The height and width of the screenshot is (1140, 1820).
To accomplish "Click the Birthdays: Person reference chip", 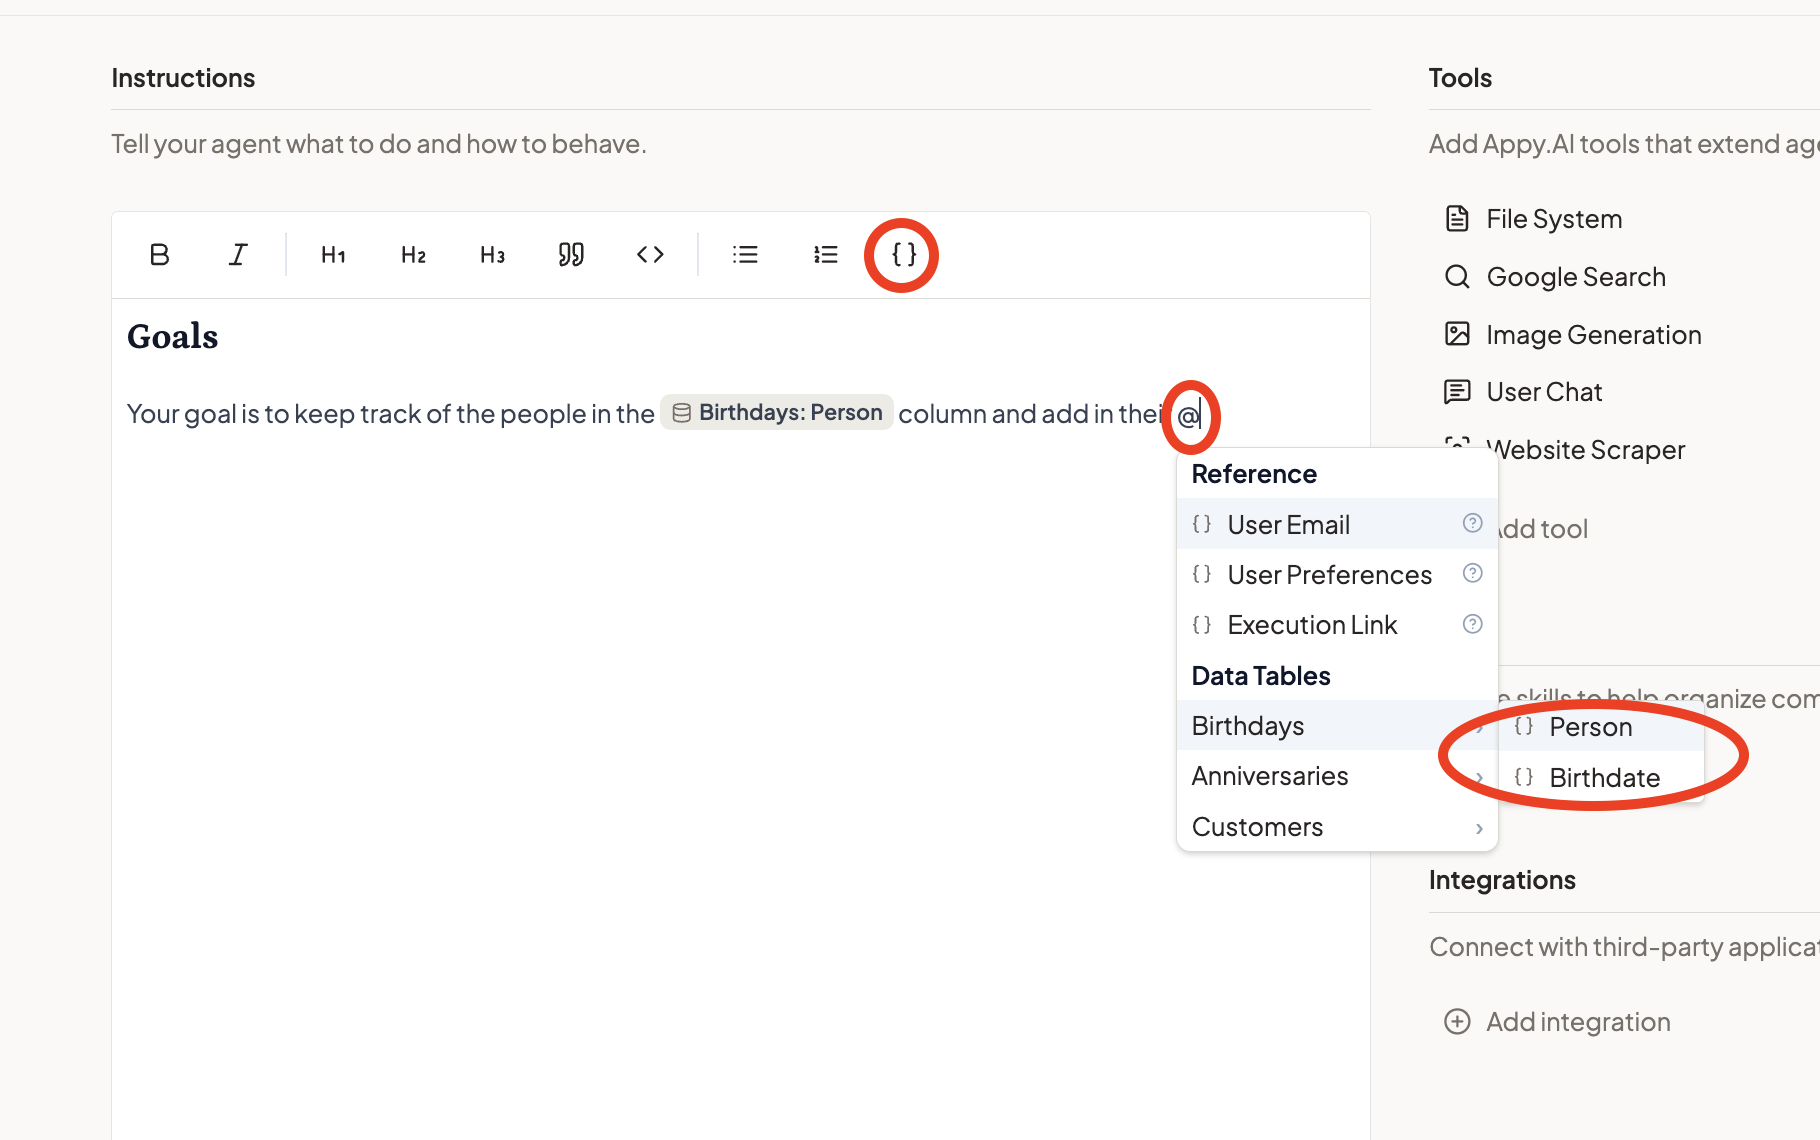I will click(776, 412).
